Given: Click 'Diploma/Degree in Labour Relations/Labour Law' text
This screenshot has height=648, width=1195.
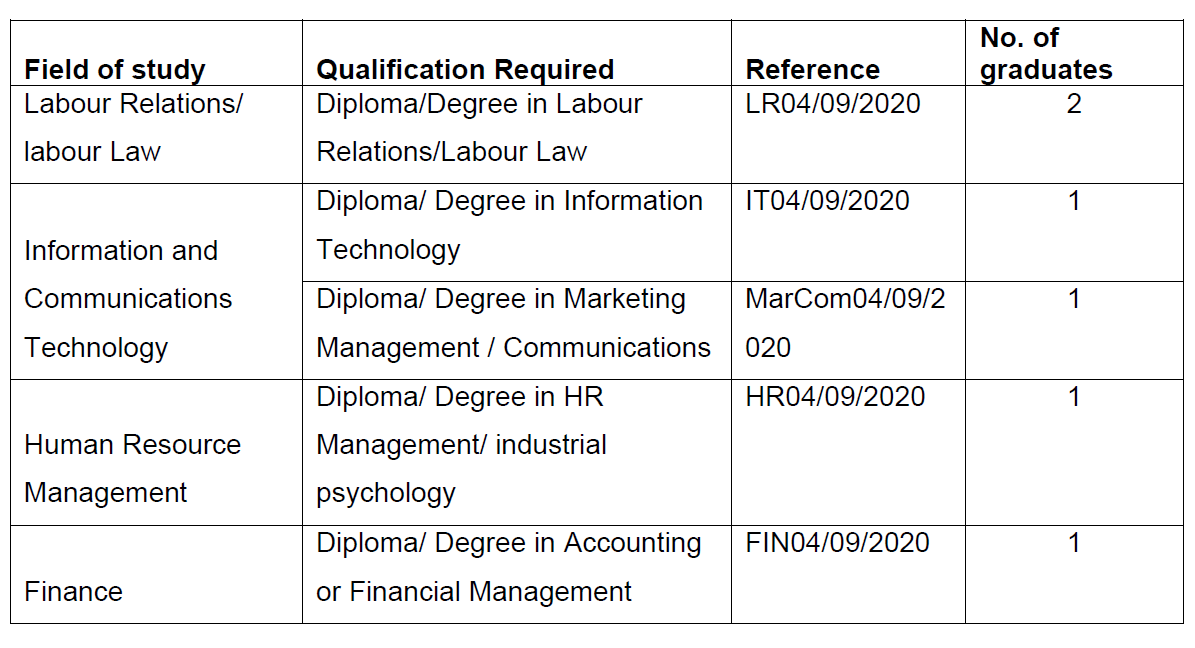Looking at the screenshot, I should click(x=479, y=128).
